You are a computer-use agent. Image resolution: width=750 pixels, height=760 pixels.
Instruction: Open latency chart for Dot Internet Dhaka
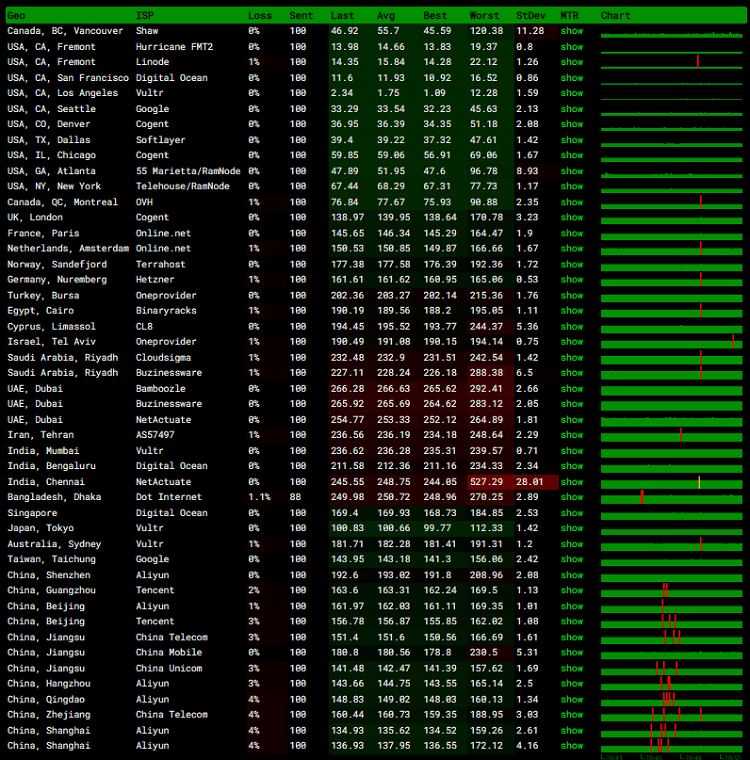pos(671,498)
